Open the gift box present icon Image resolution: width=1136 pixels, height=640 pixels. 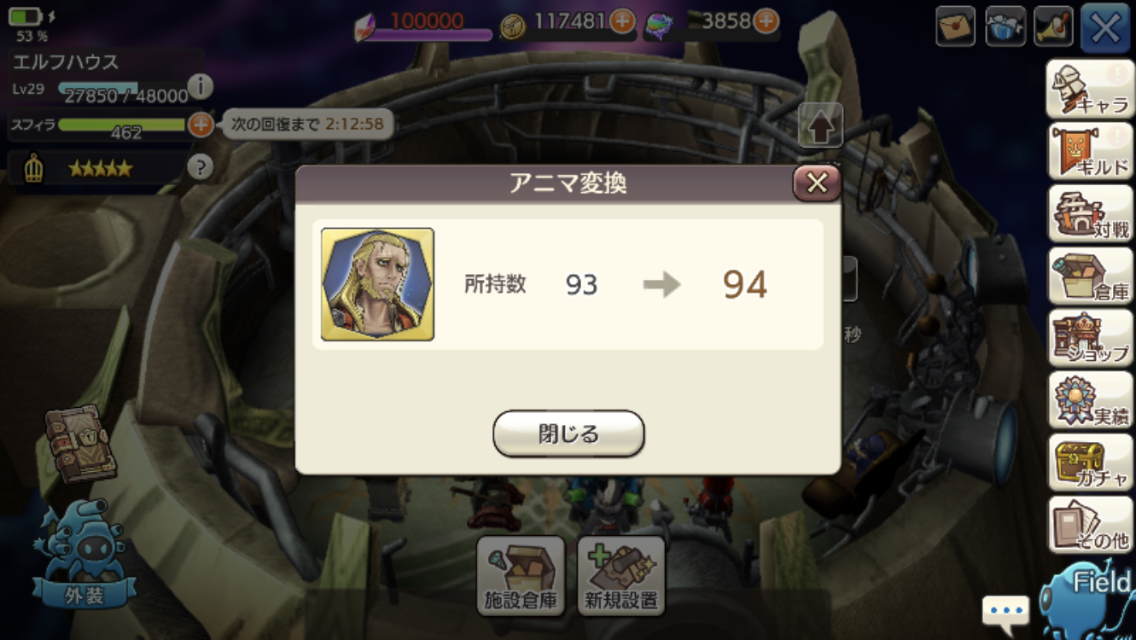point(1005,26)
